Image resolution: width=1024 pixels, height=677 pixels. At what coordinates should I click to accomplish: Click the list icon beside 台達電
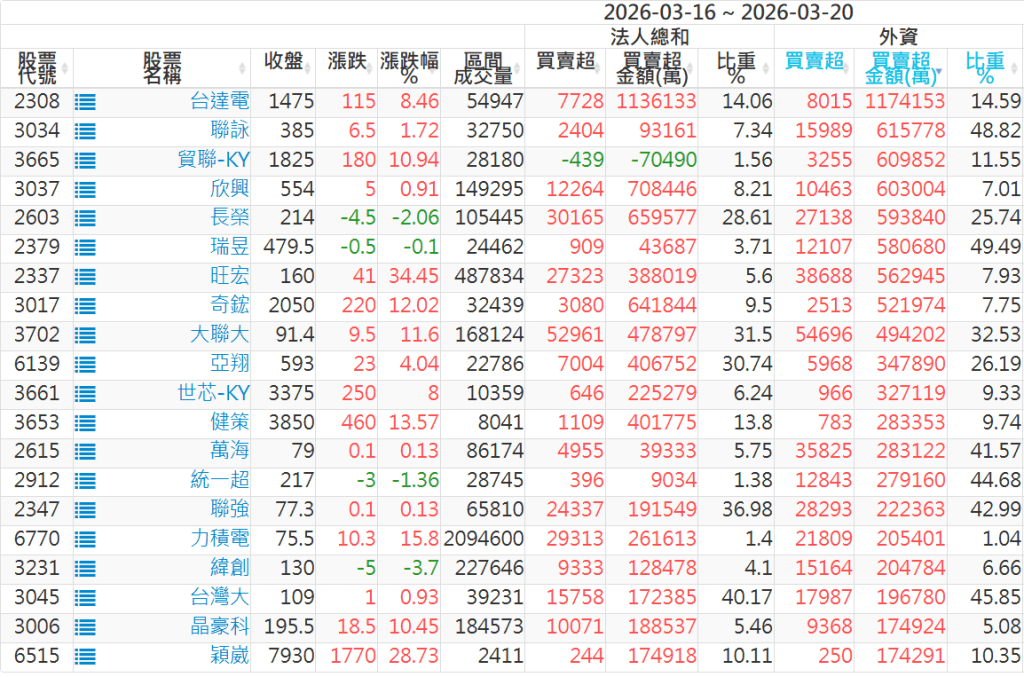tap(85, 102)
